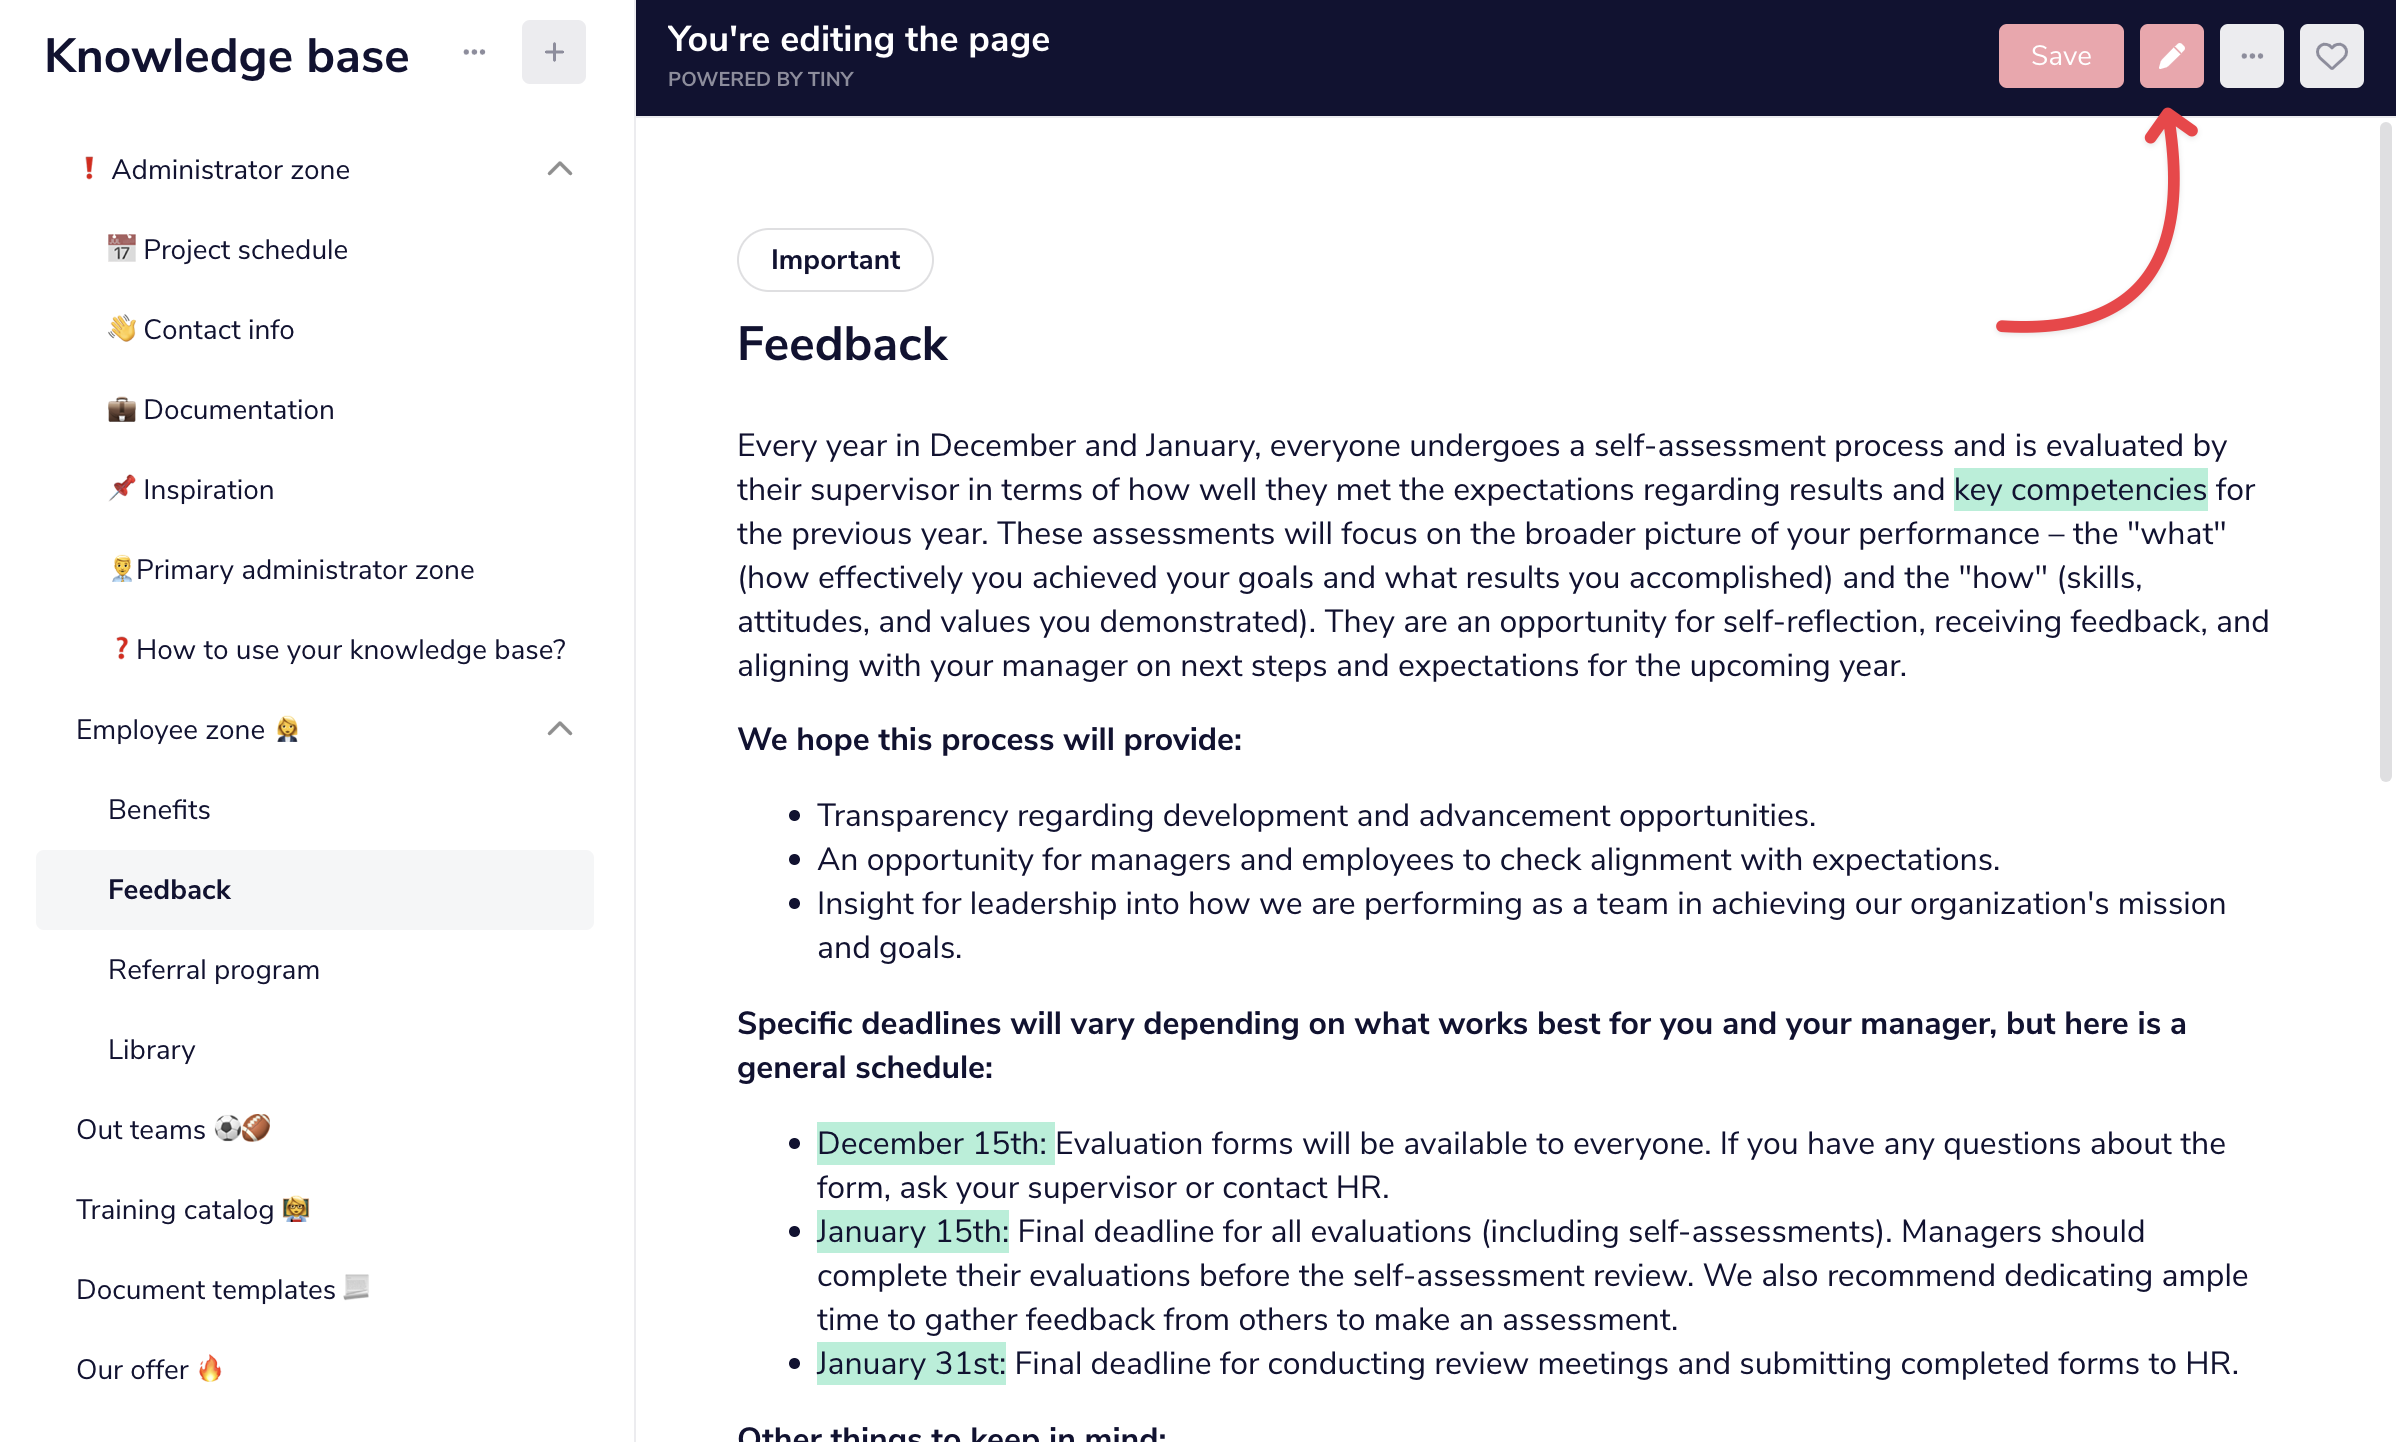Save the edited page

click(2061, 56)
